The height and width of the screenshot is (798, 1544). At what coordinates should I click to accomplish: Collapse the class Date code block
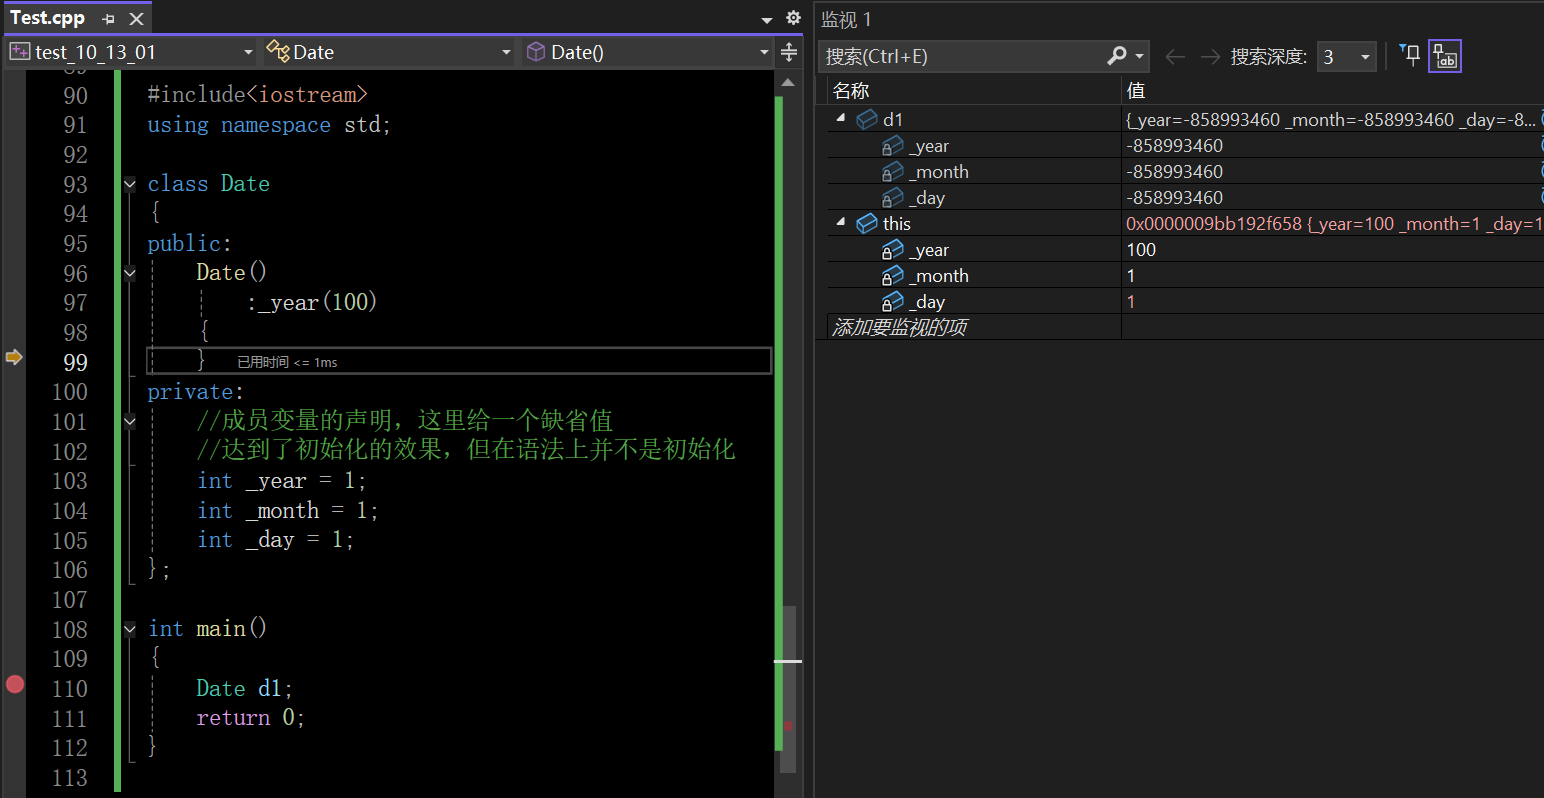pyautogui.click(x=130, y=184)
